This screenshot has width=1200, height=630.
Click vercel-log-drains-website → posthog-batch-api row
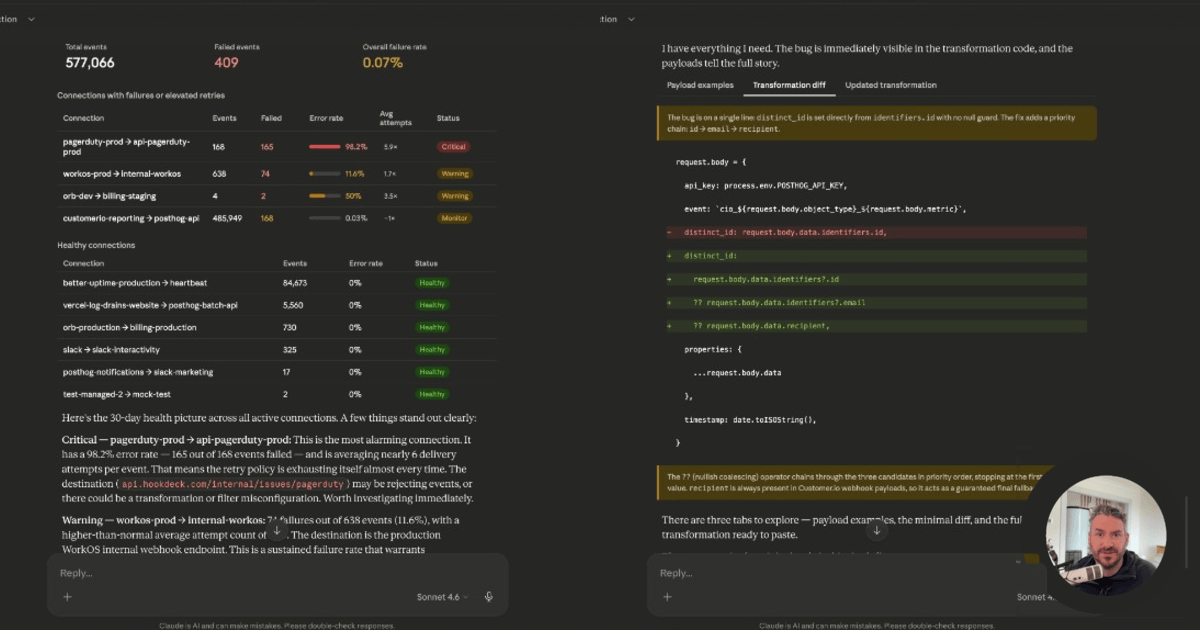coord(276,305)
